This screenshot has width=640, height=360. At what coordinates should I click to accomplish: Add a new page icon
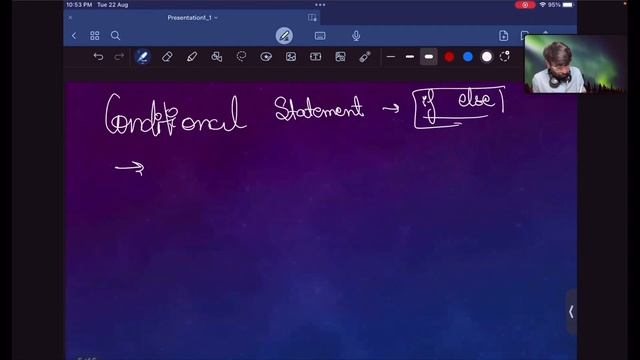click(504, 36)
